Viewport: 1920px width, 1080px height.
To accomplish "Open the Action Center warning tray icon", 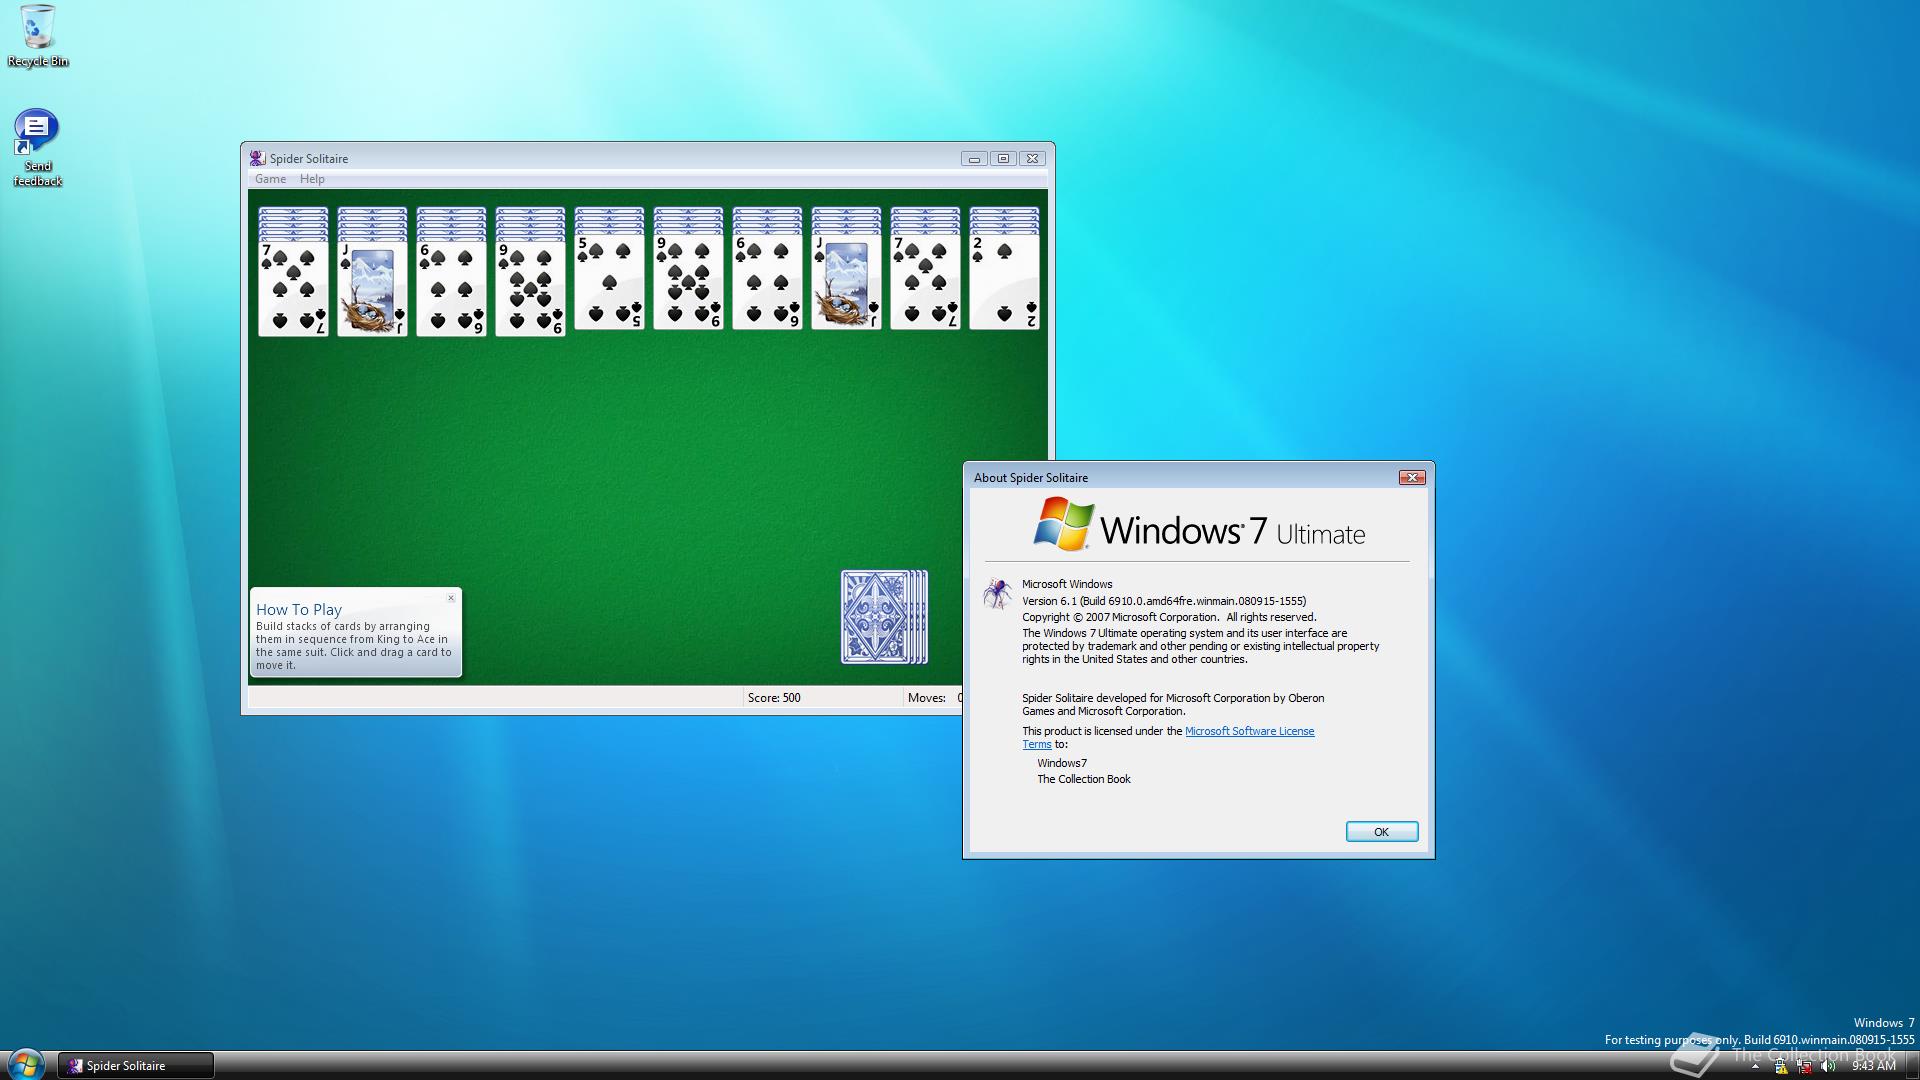I will 1780,1066.
